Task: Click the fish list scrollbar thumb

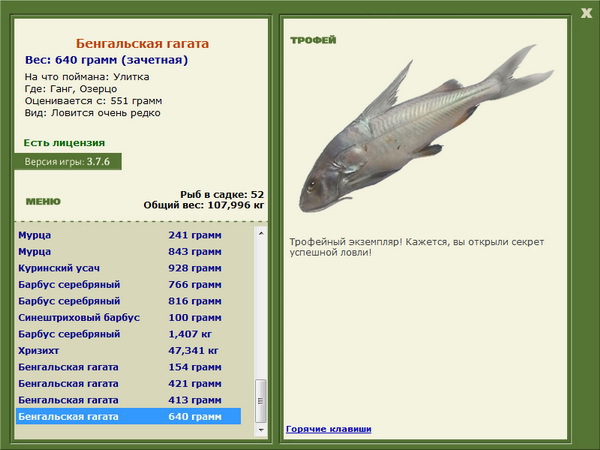Action: (261, 401)
